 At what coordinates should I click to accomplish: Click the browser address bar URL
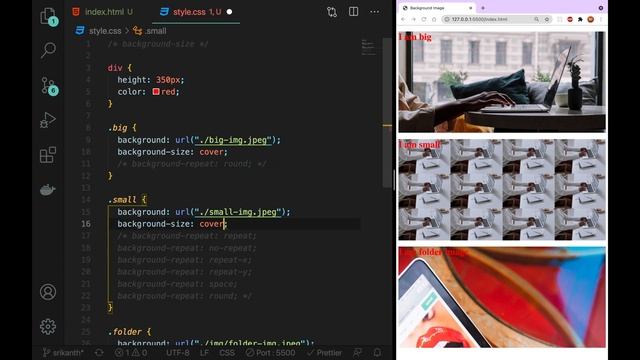(x=480, y=19)
